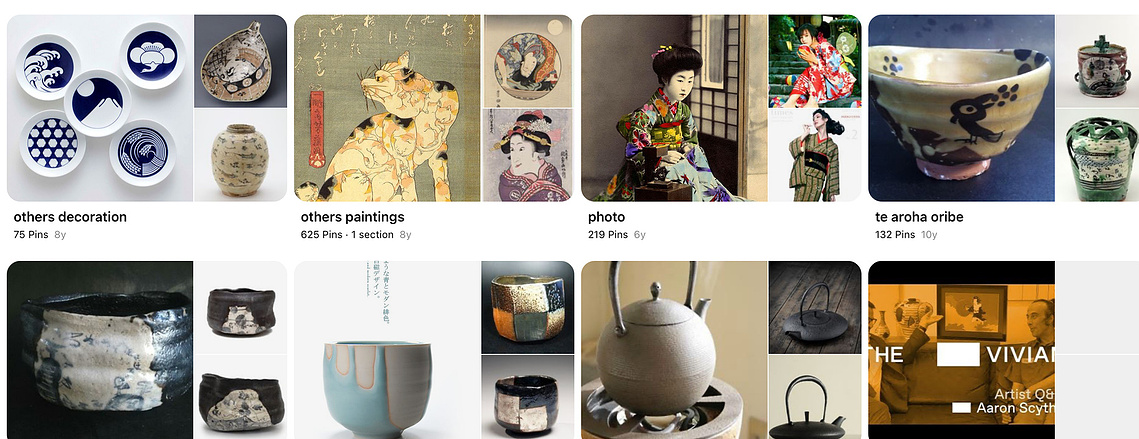
Task: Click the orange Artist Q&A video cover
Action: pos(961,350)
